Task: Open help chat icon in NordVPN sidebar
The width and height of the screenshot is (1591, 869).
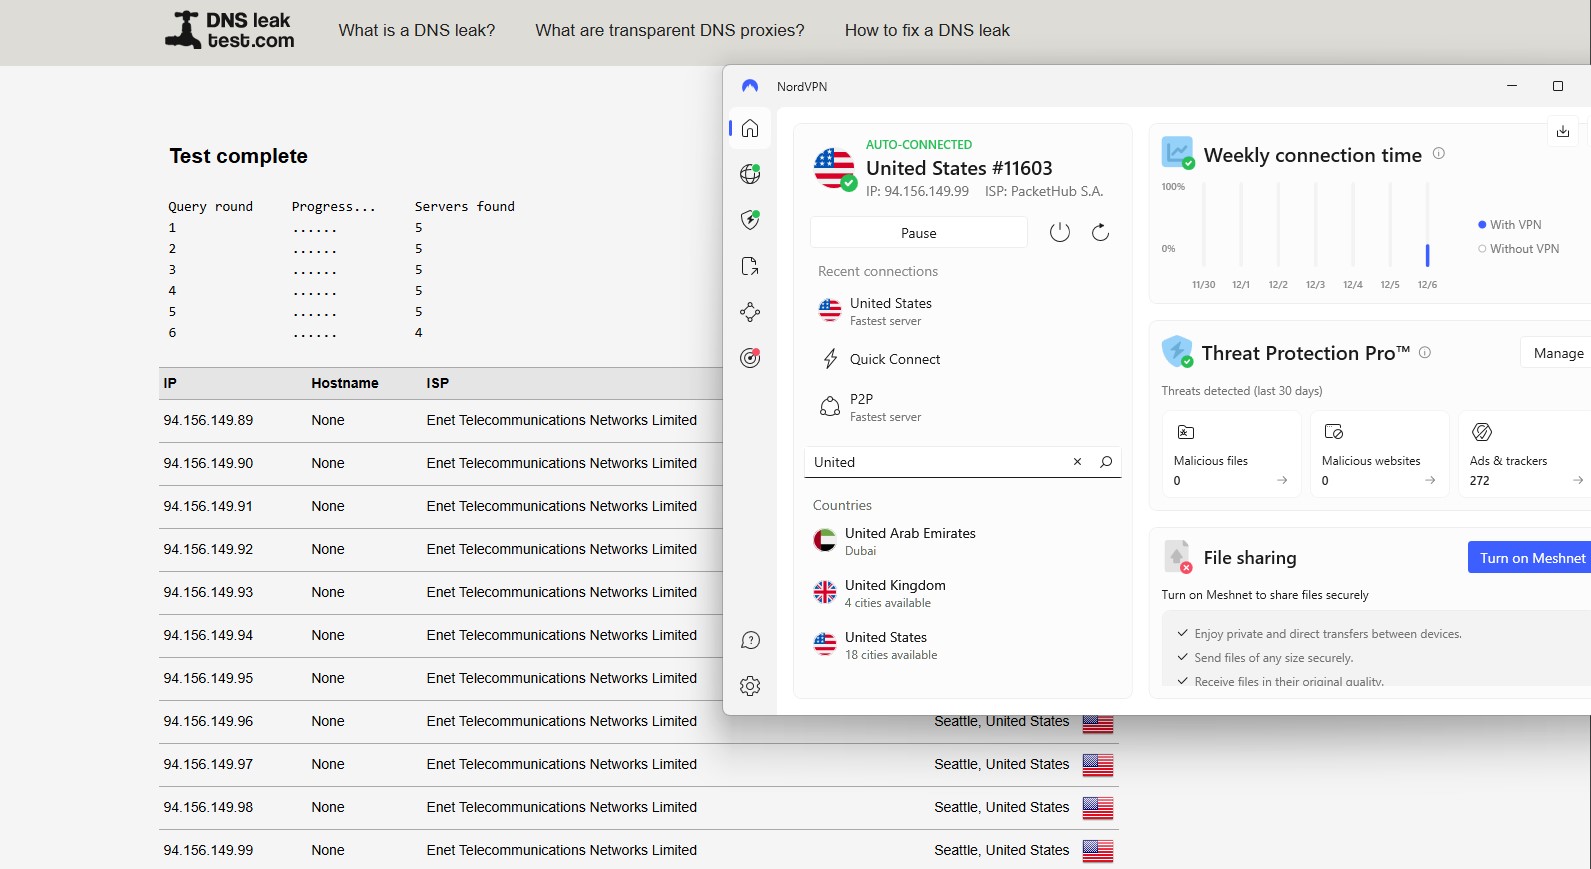Action: click(750, 640)
